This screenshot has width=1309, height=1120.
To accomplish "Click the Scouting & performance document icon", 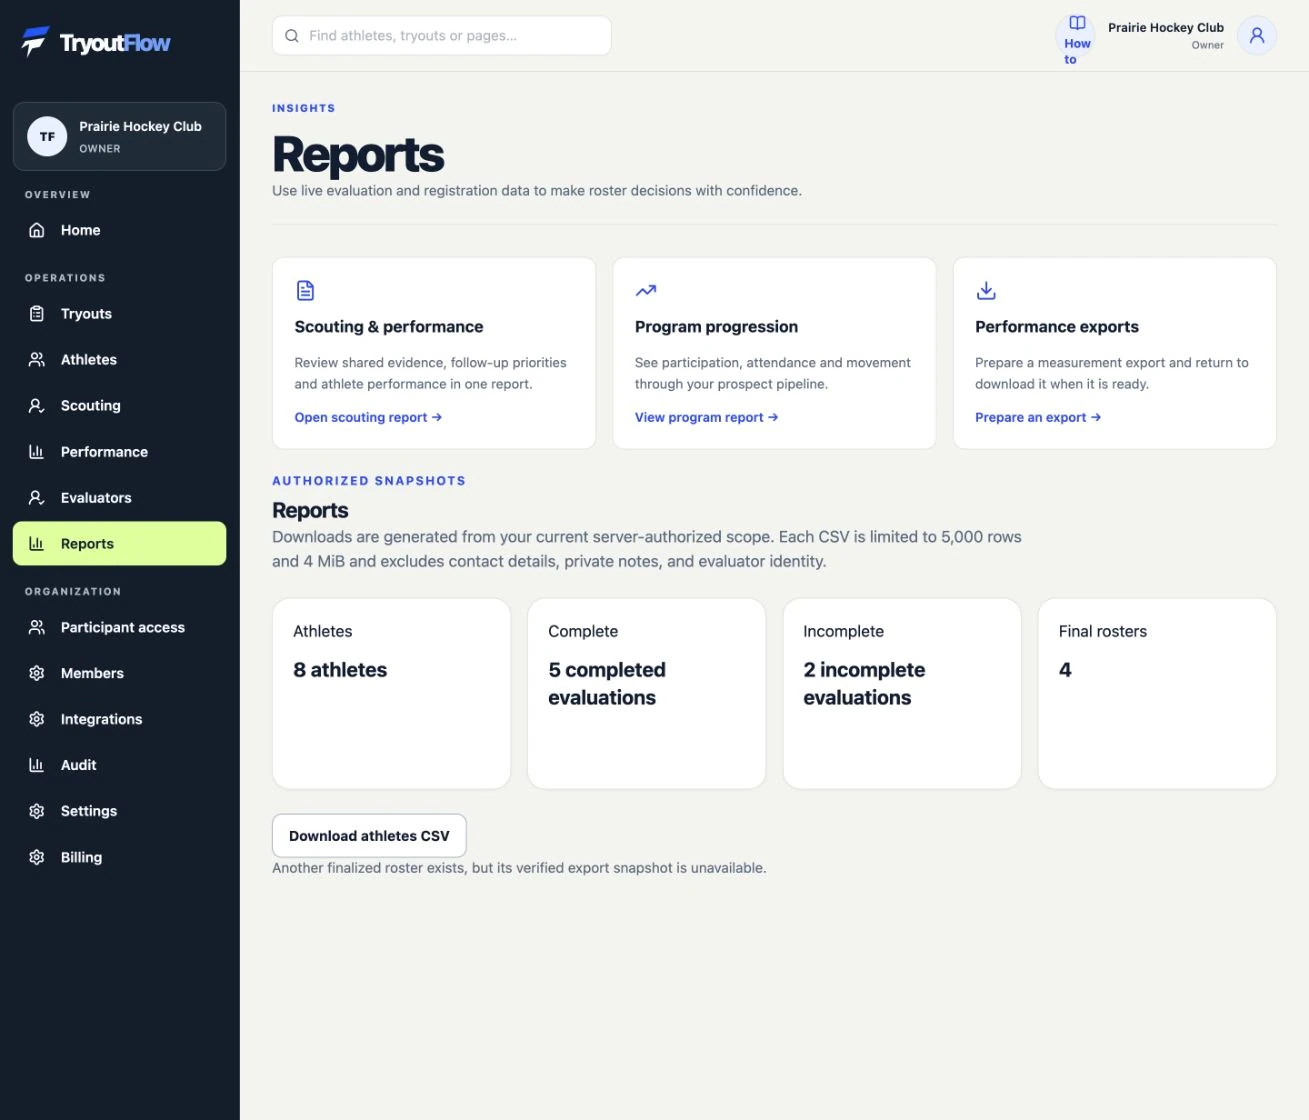I will point(306,291).
